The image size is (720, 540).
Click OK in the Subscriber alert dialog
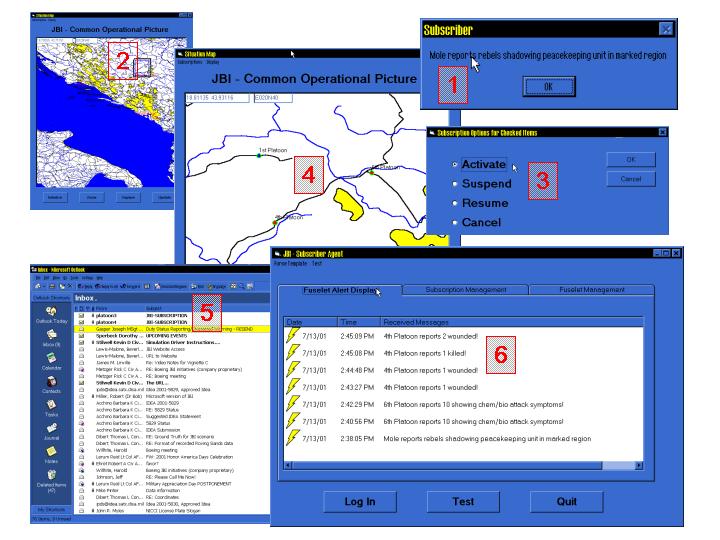coord(548,86)
